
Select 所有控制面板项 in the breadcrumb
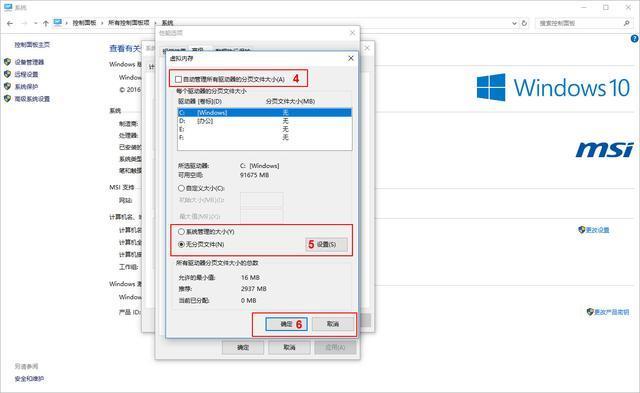(129, 23)
